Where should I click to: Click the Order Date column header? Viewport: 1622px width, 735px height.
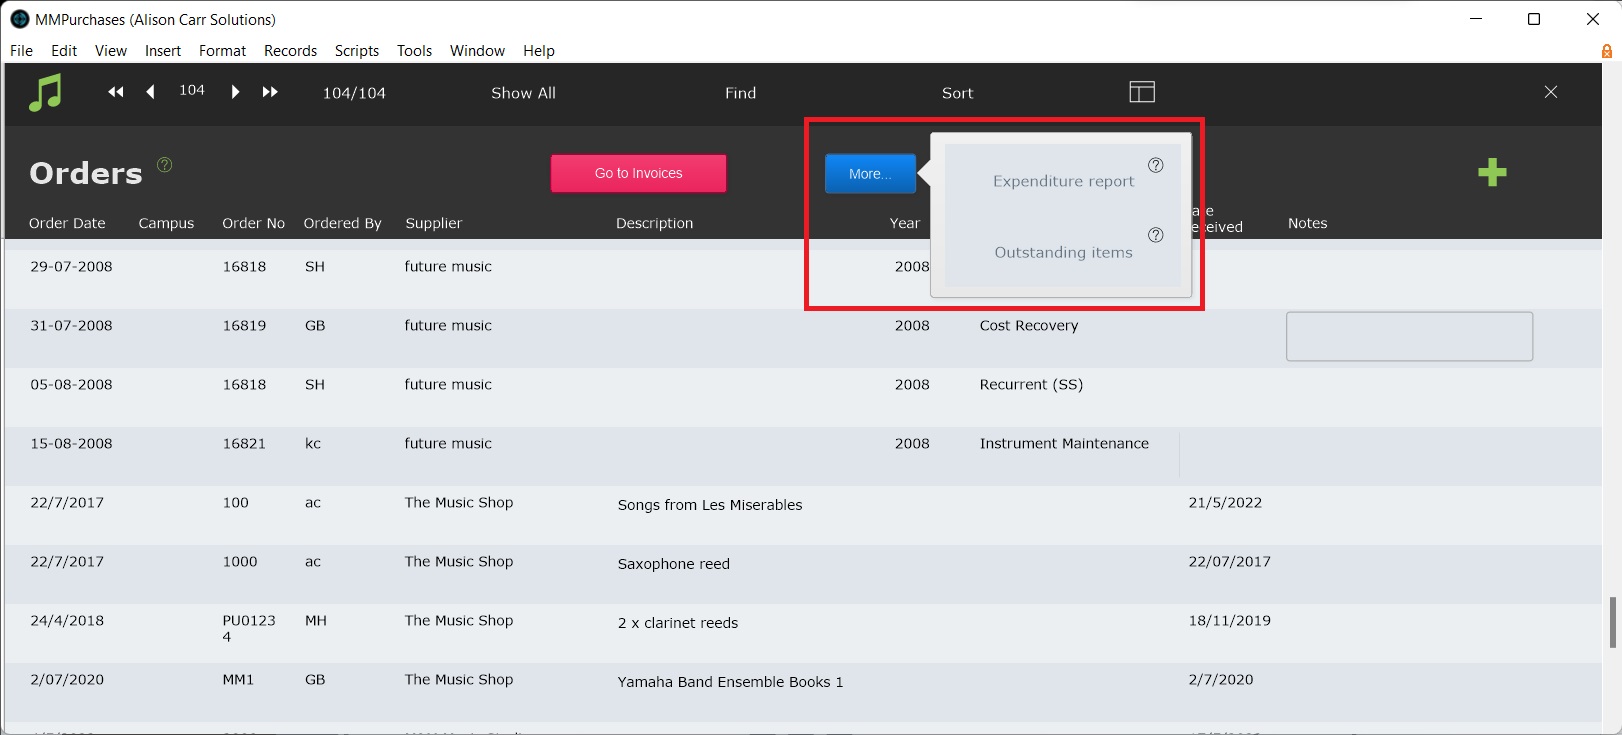(67, 223)
